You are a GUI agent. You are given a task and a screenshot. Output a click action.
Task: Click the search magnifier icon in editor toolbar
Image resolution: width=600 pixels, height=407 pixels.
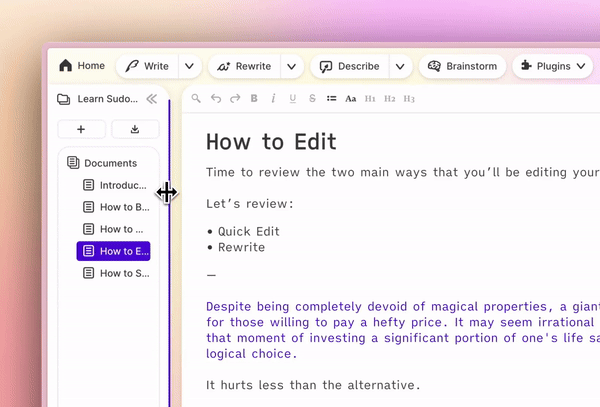(x=196, y=98)
